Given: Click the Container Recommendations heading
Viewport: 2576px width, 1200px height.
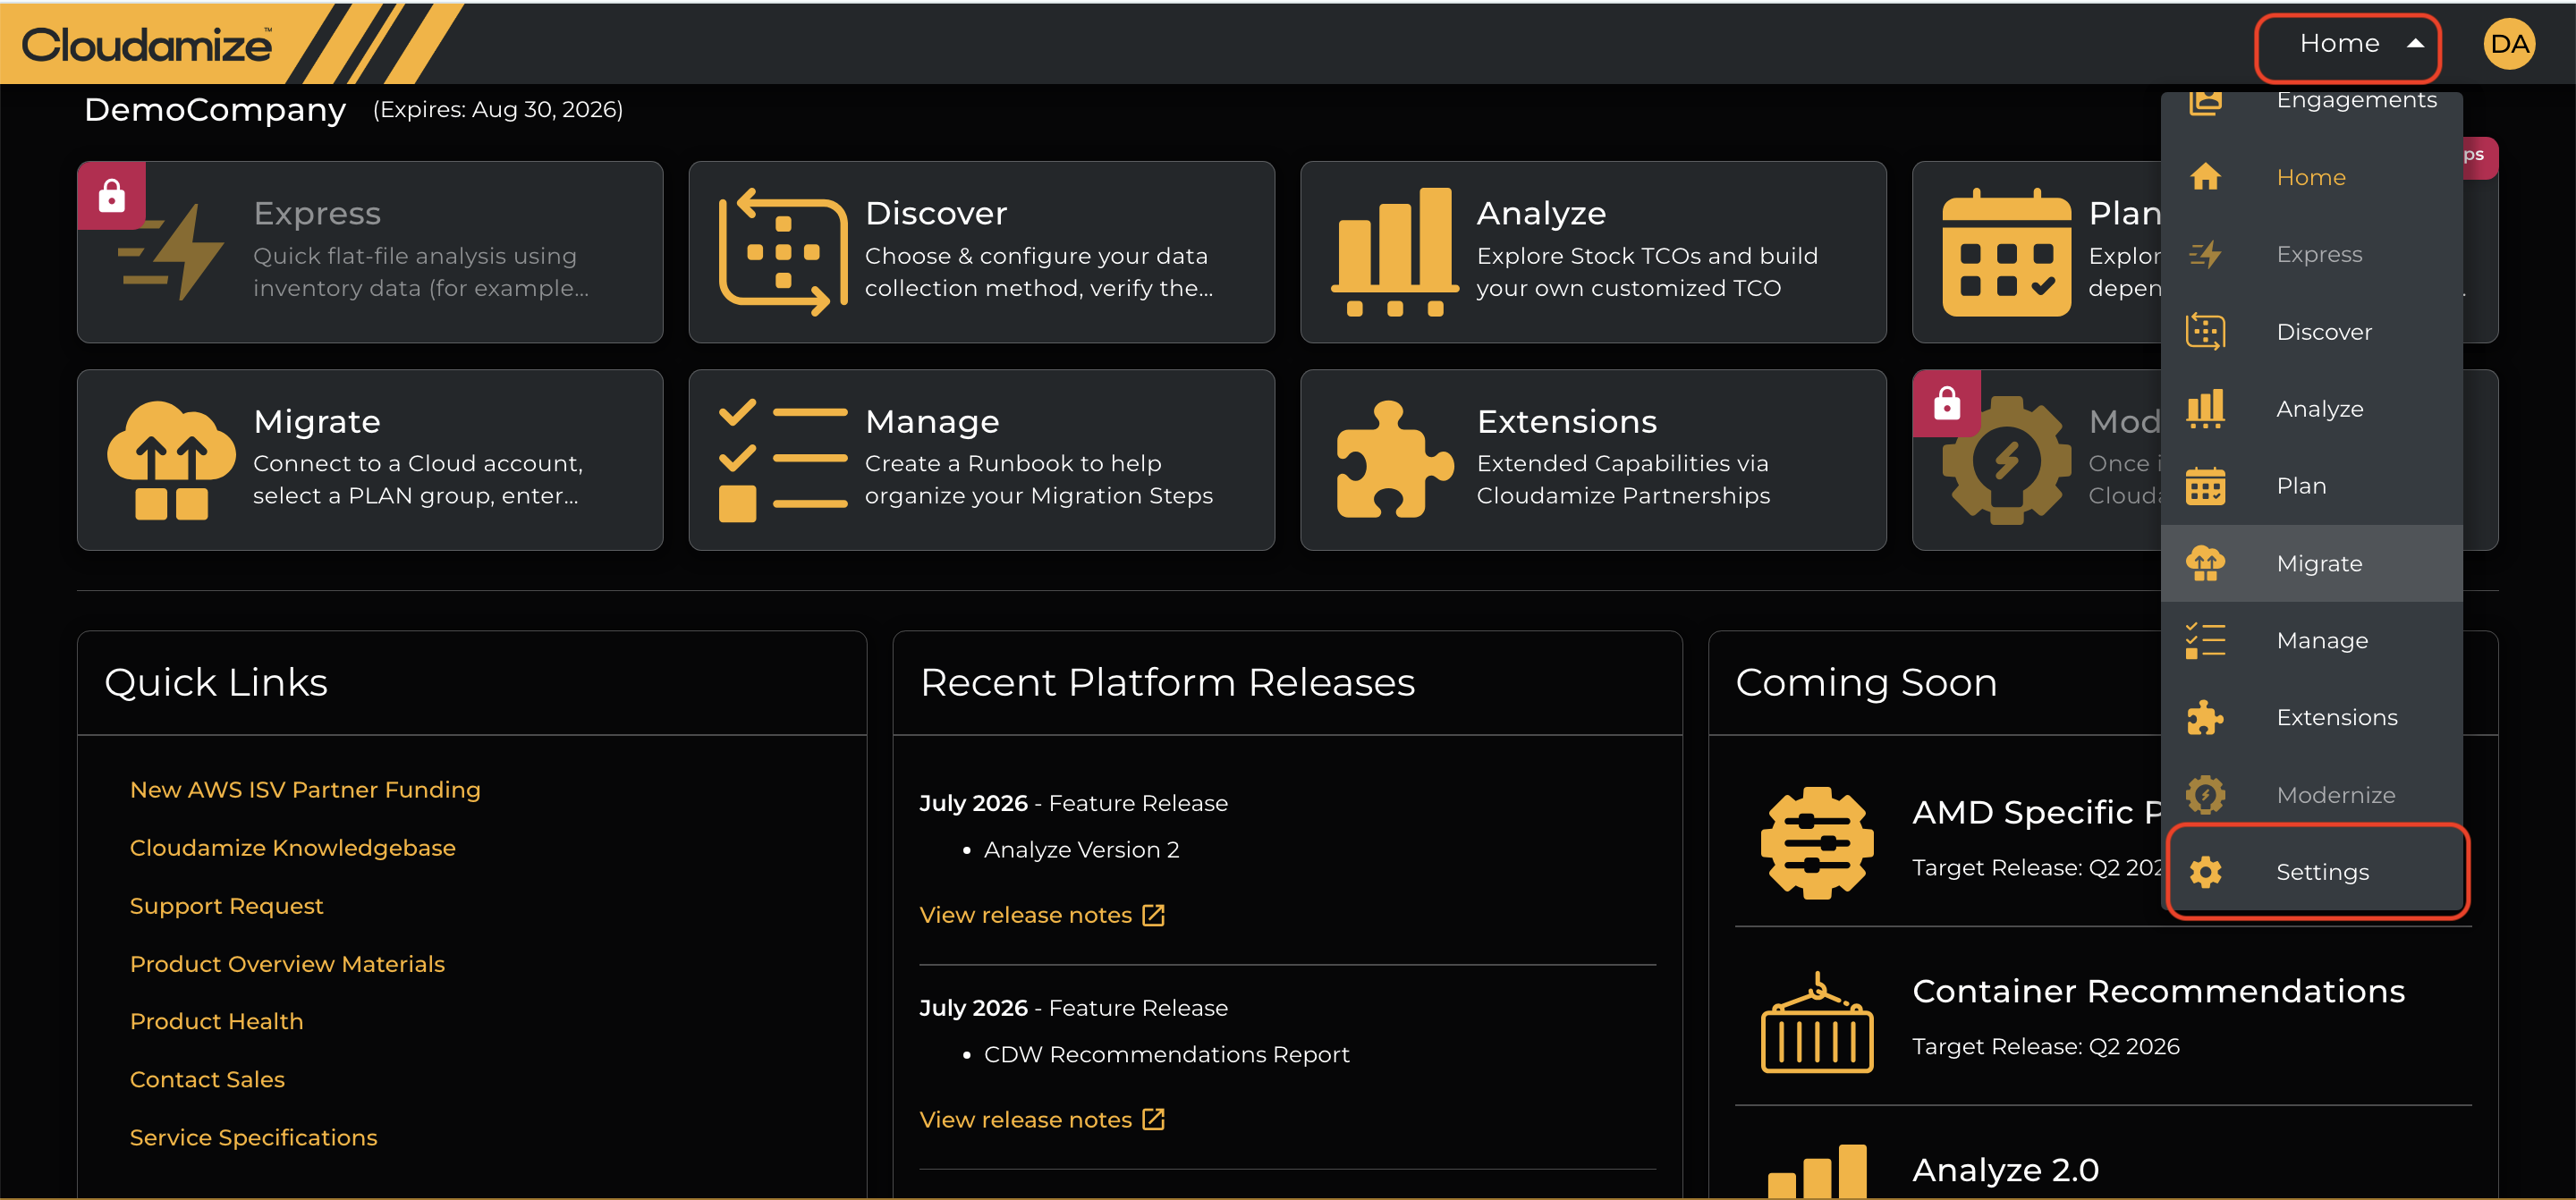Looking at the screenshot, I should pyautogui.click(x=2158, y=991).
